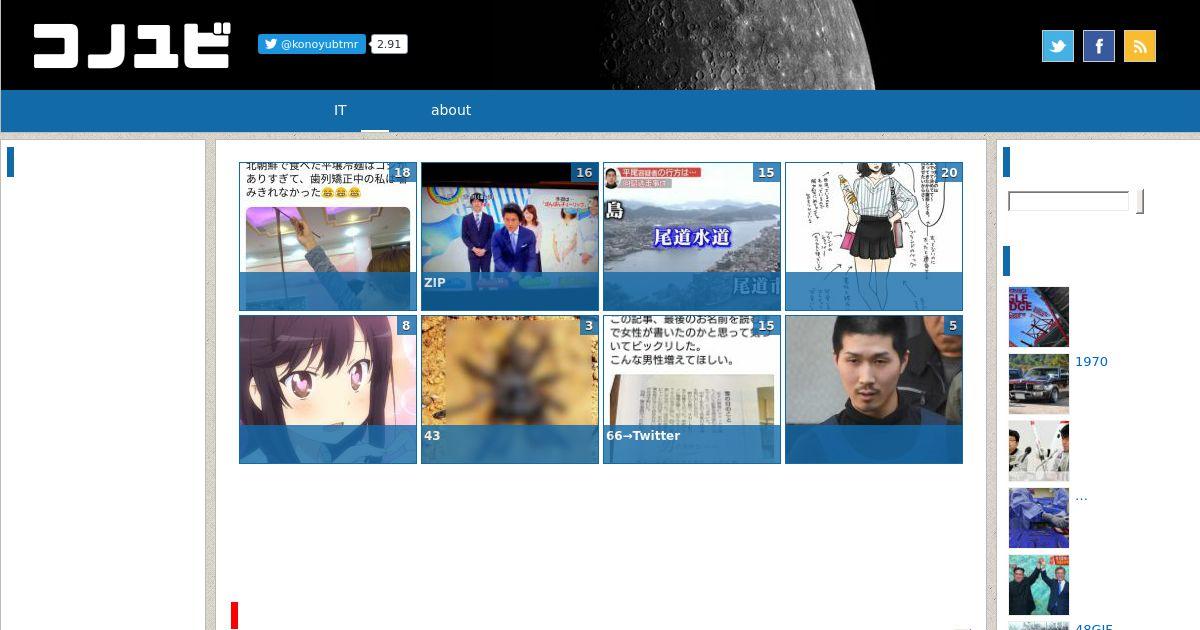The image size is (1200, 630).
Task: Open the sidebar bridge thumbnail
Action: click(1039, 317)
